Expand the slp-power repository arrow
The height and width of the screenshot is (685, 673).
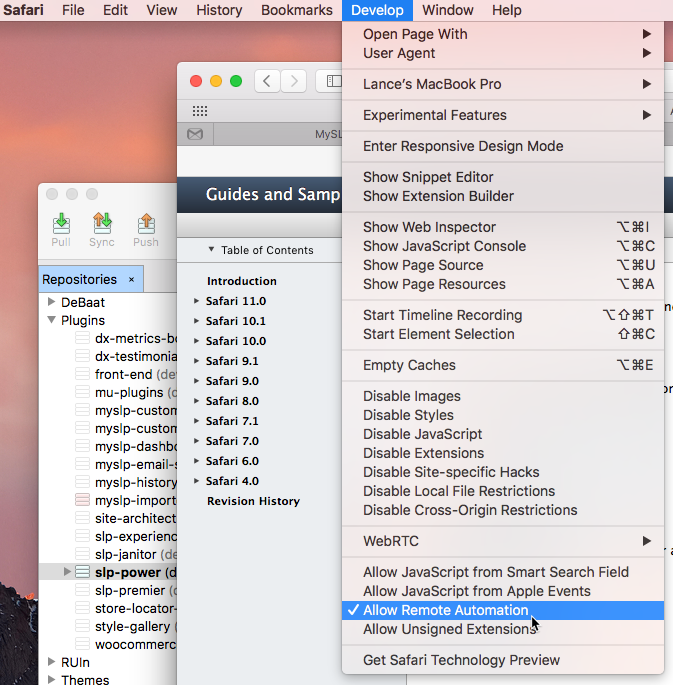click(67, 571)
